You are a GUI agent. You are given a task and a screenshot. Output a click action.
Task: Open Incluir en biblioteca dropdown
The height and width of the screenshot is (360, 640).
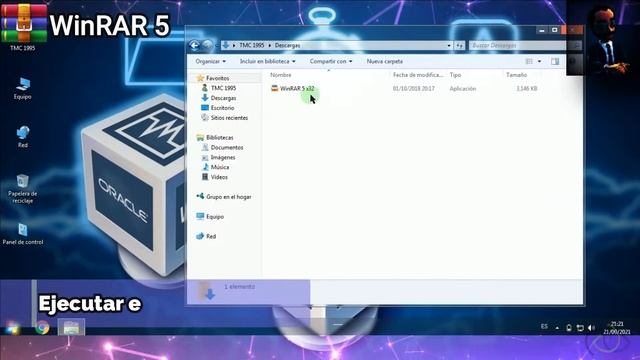(x=267, y=61)
